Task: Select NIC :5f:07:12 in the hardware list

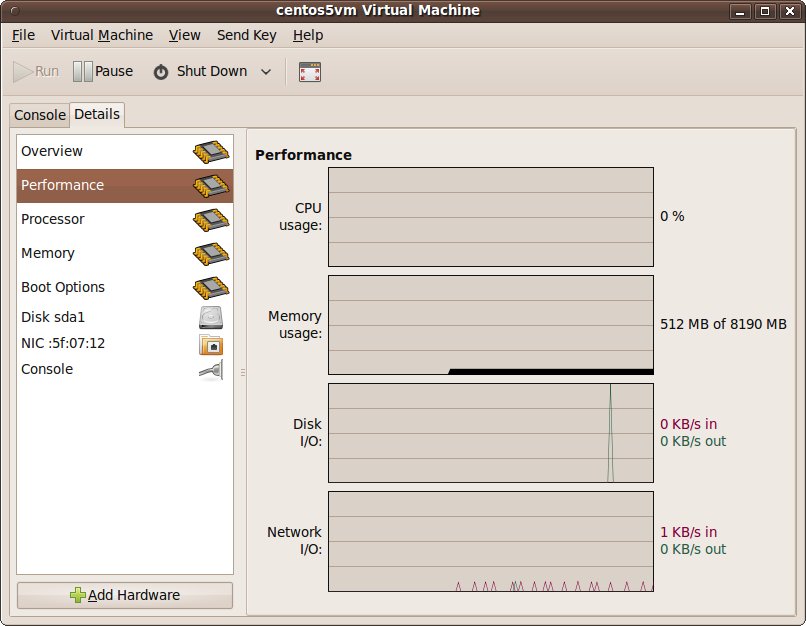Action: pos(125,343)
